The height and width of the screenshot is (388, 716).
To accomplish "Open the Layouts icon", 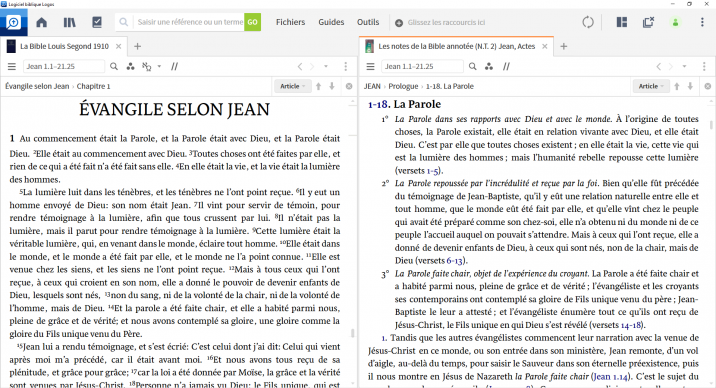I will coord(621,22).
